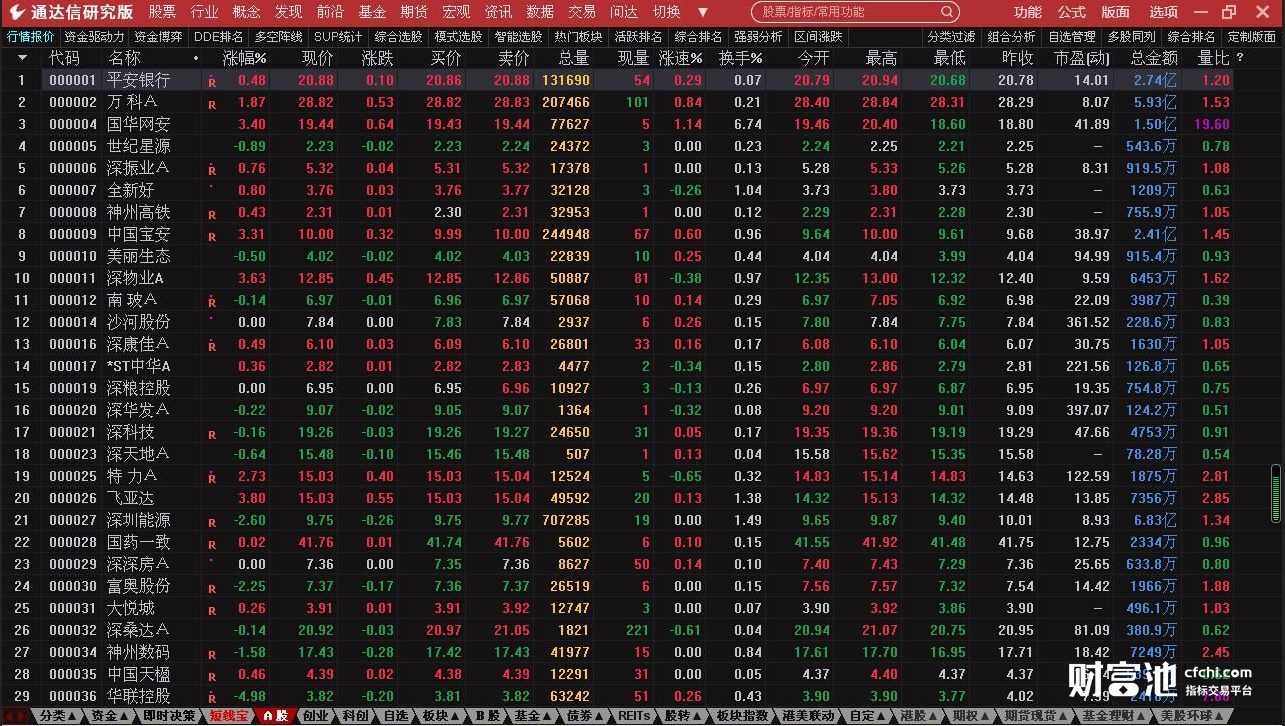Select the *ST中华A stock name
This screenshot has height=726, width=1285.
point(139,366)
